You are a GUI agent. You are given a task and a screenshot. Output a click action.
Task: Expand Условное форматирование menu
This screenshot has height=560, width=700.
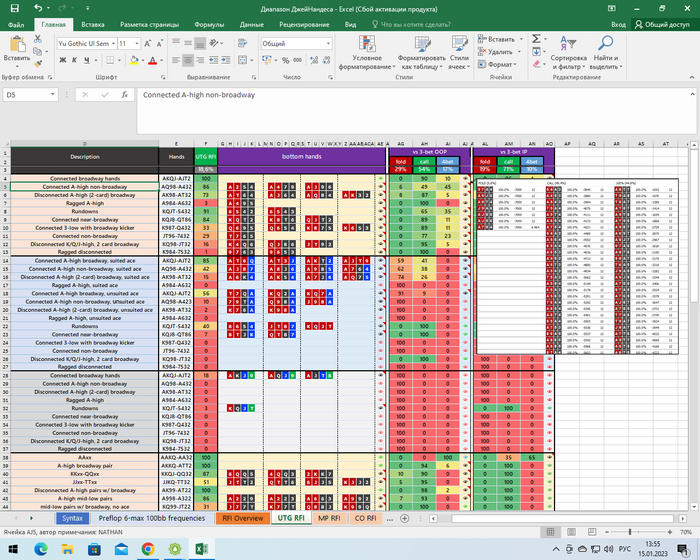[367, 53]
